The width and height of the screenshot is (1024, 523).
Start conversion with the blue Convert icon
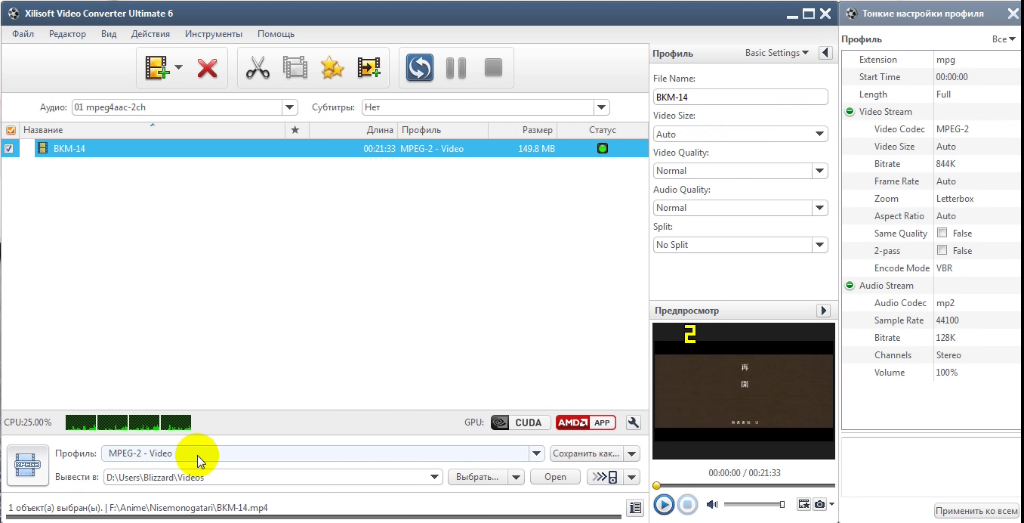419,67
